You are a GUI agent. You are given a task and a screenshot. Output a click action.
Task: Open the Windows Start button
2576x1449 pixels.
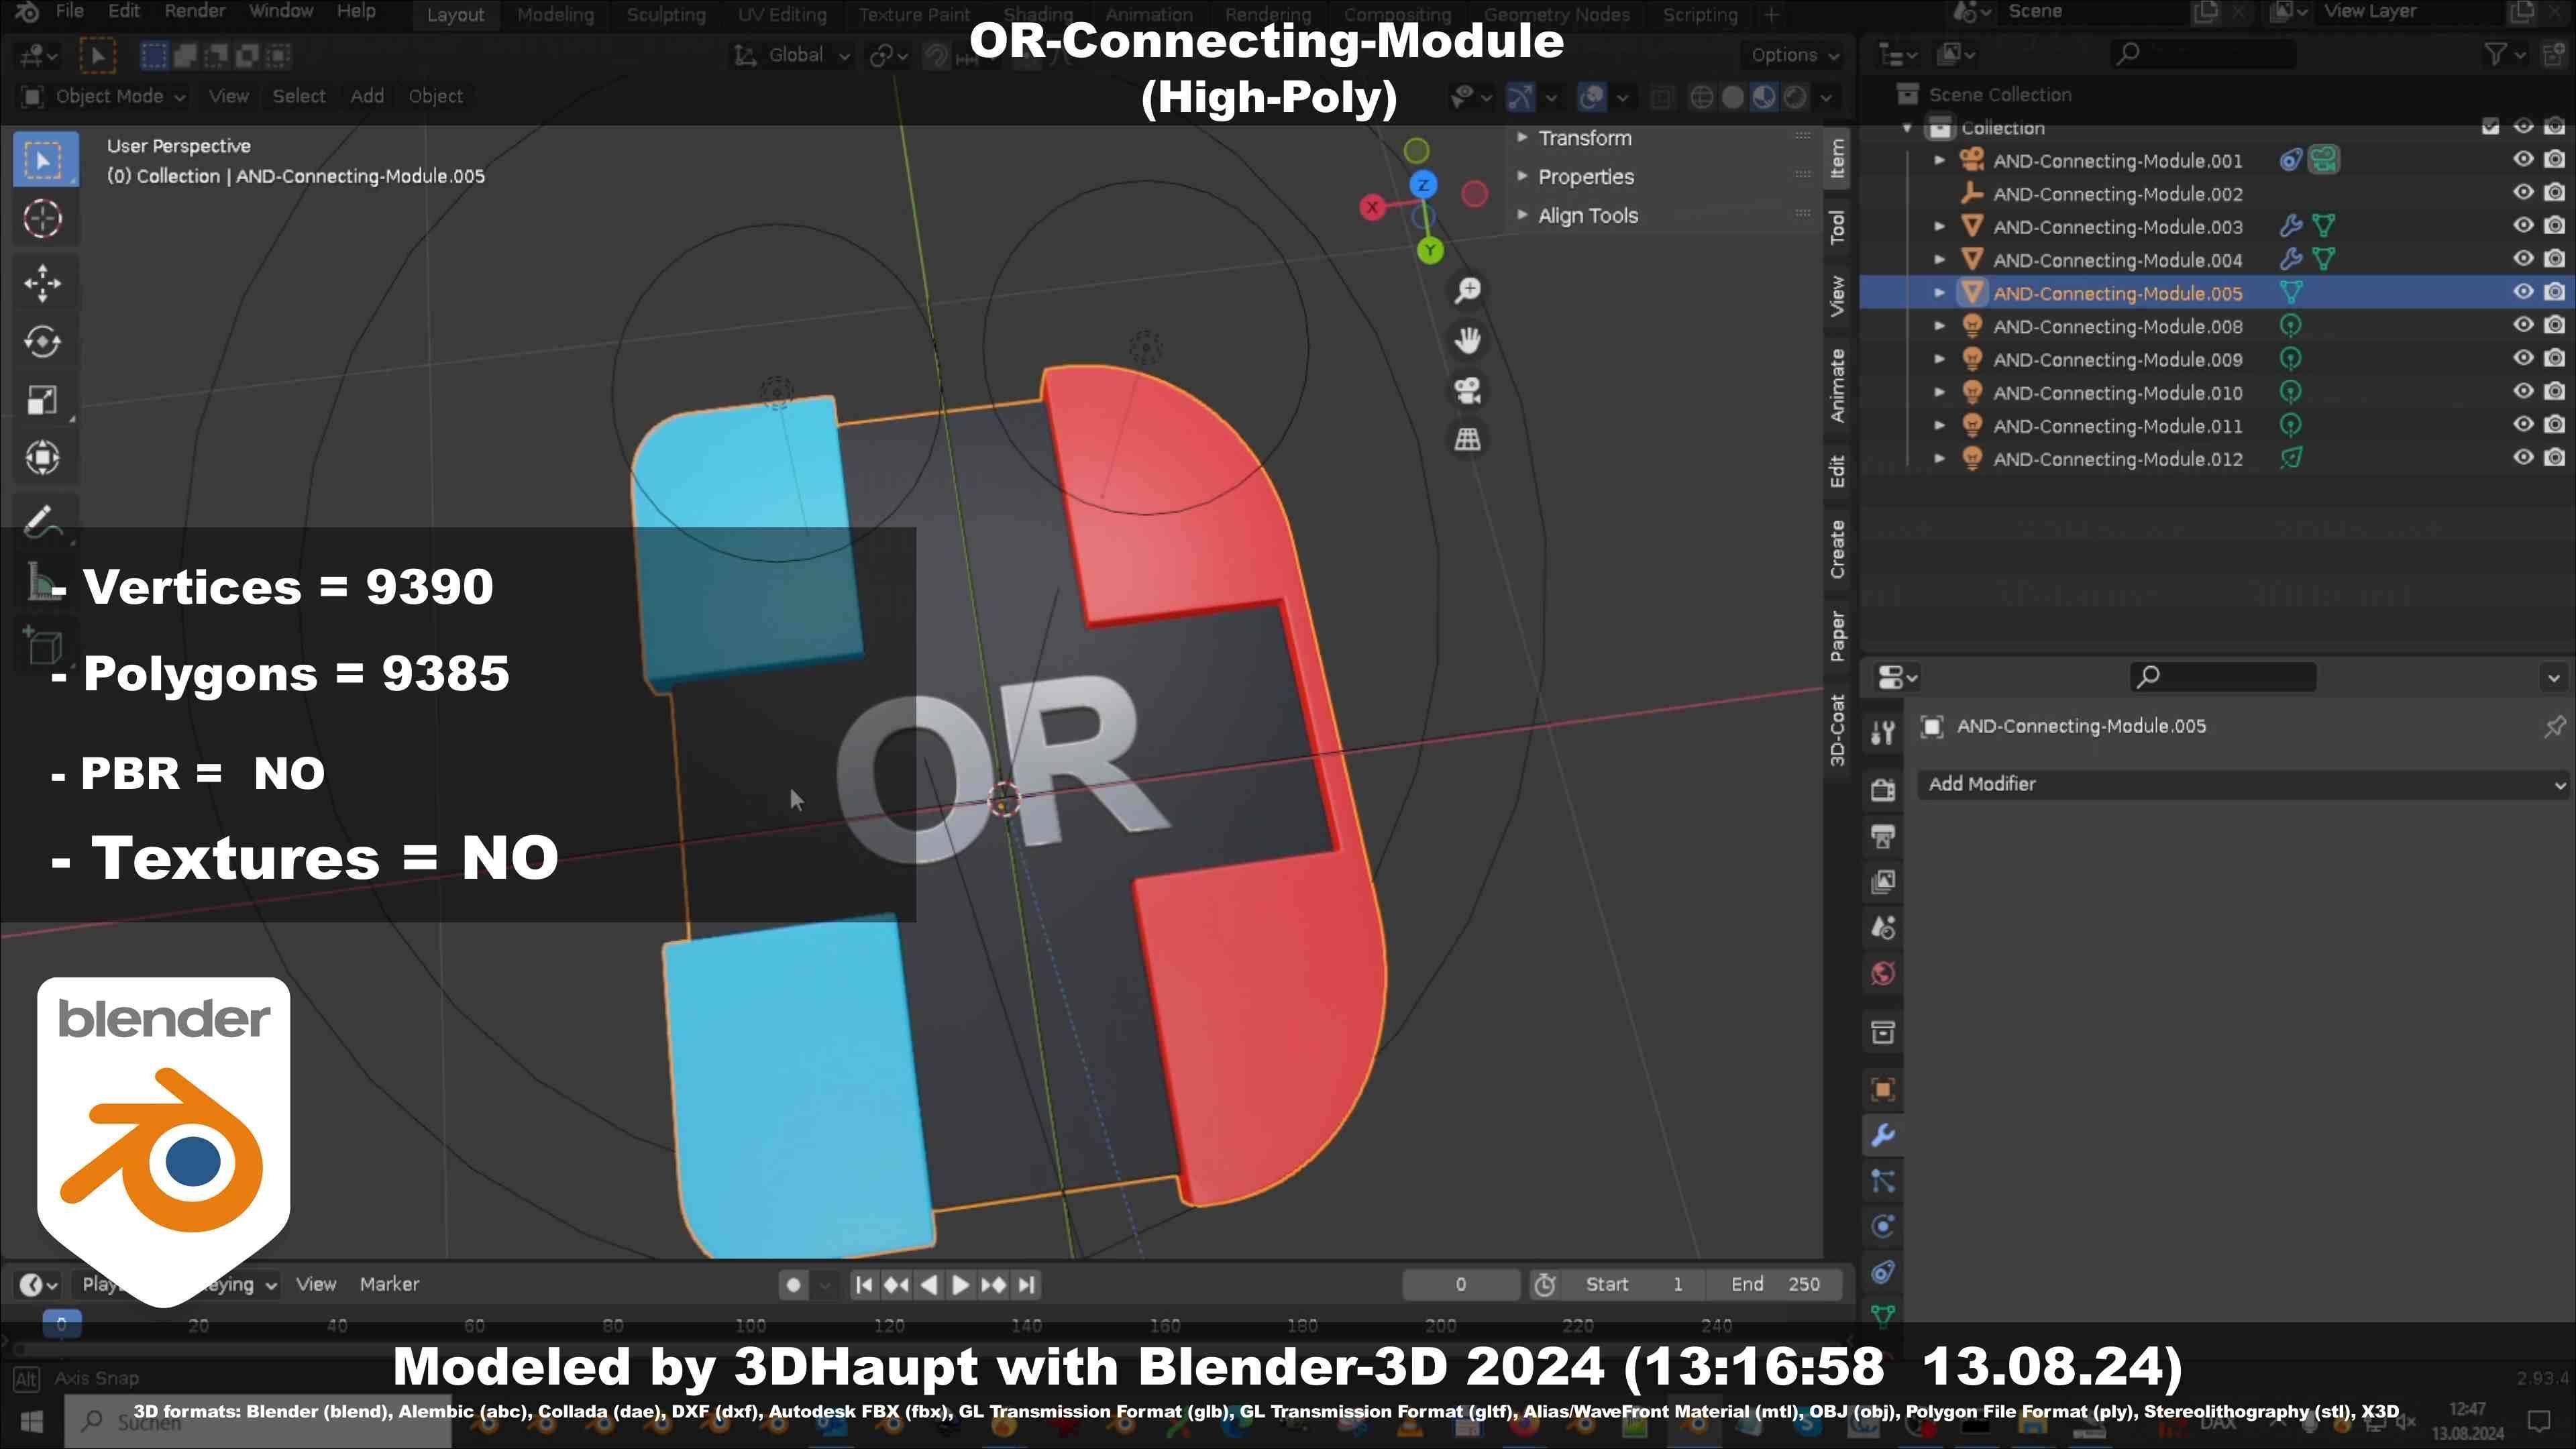[31, 1421]
